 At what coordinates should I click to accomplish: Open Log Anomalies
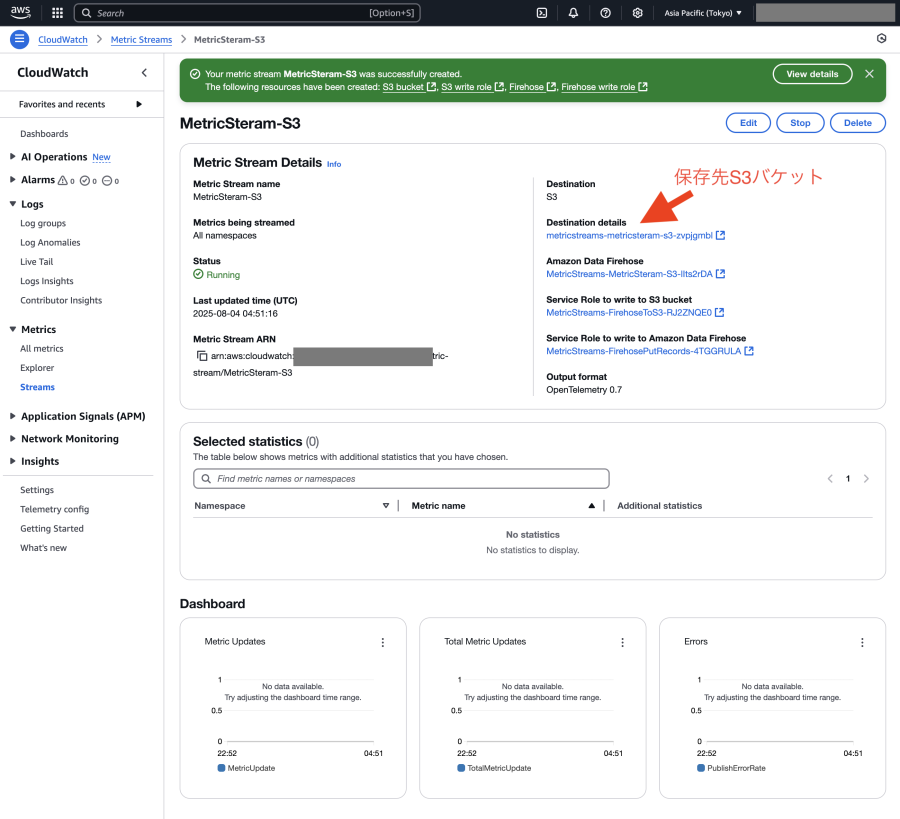coord(50,243)
